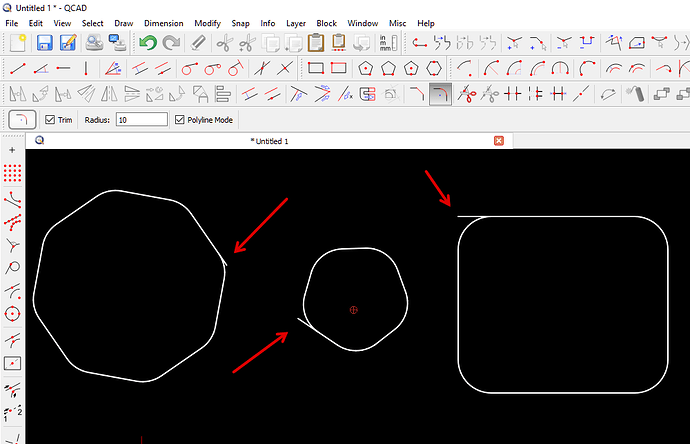This screenshot has width=690, height=444.
Task: Choose the Rectangle drawing tool
Action: coord(316,68)
